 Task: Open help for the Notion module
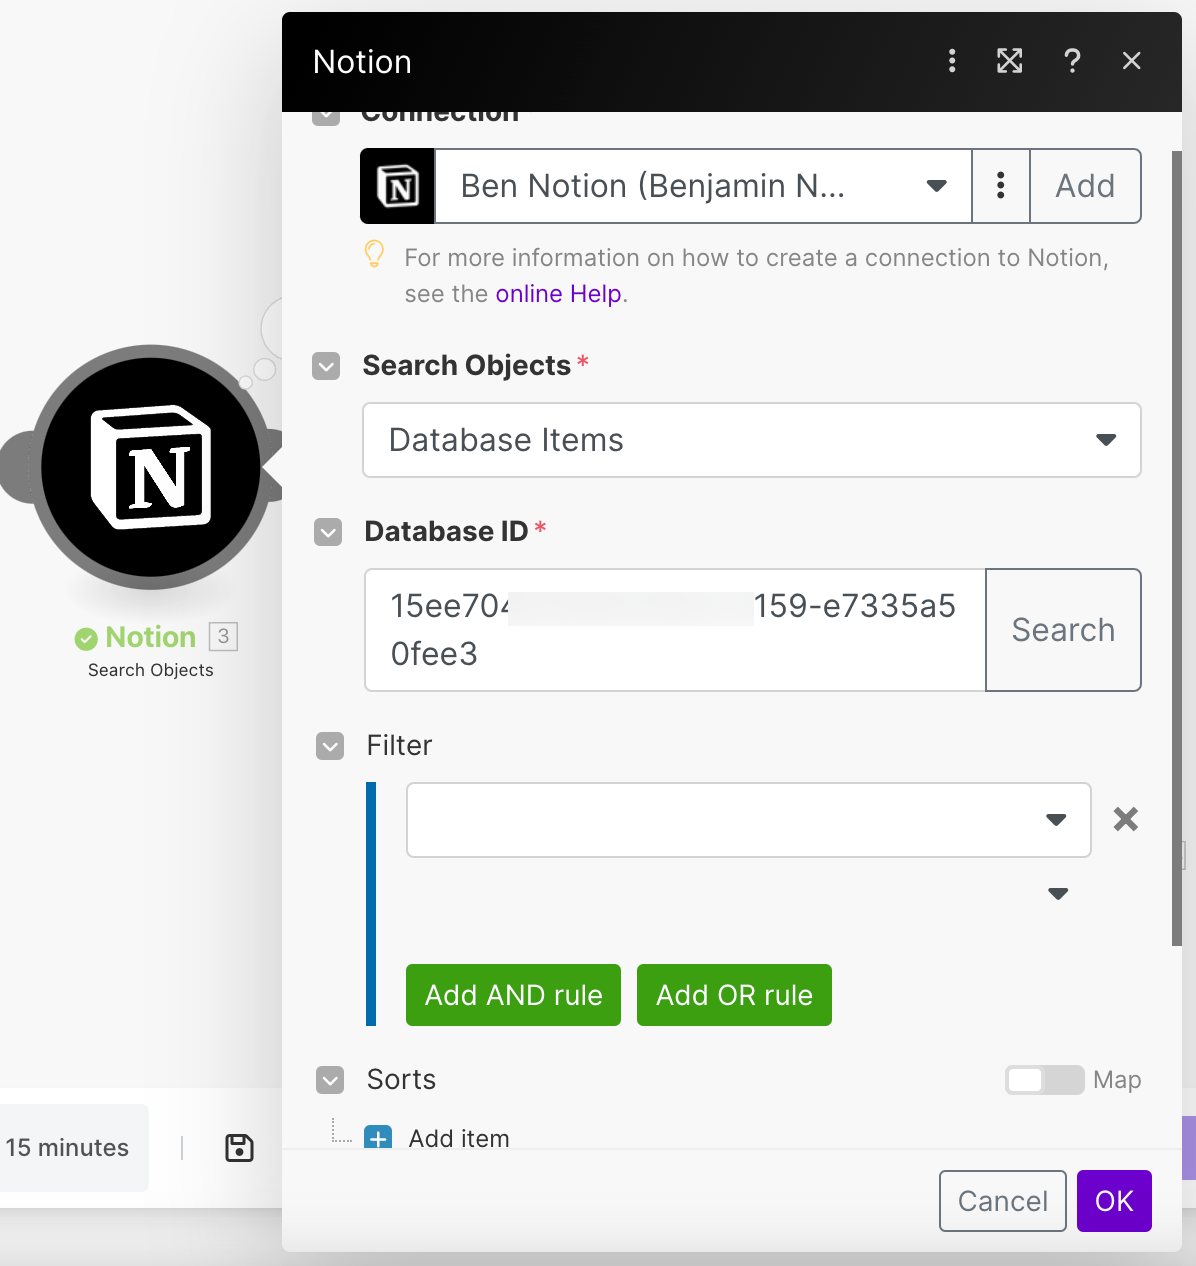point(1072,61)
